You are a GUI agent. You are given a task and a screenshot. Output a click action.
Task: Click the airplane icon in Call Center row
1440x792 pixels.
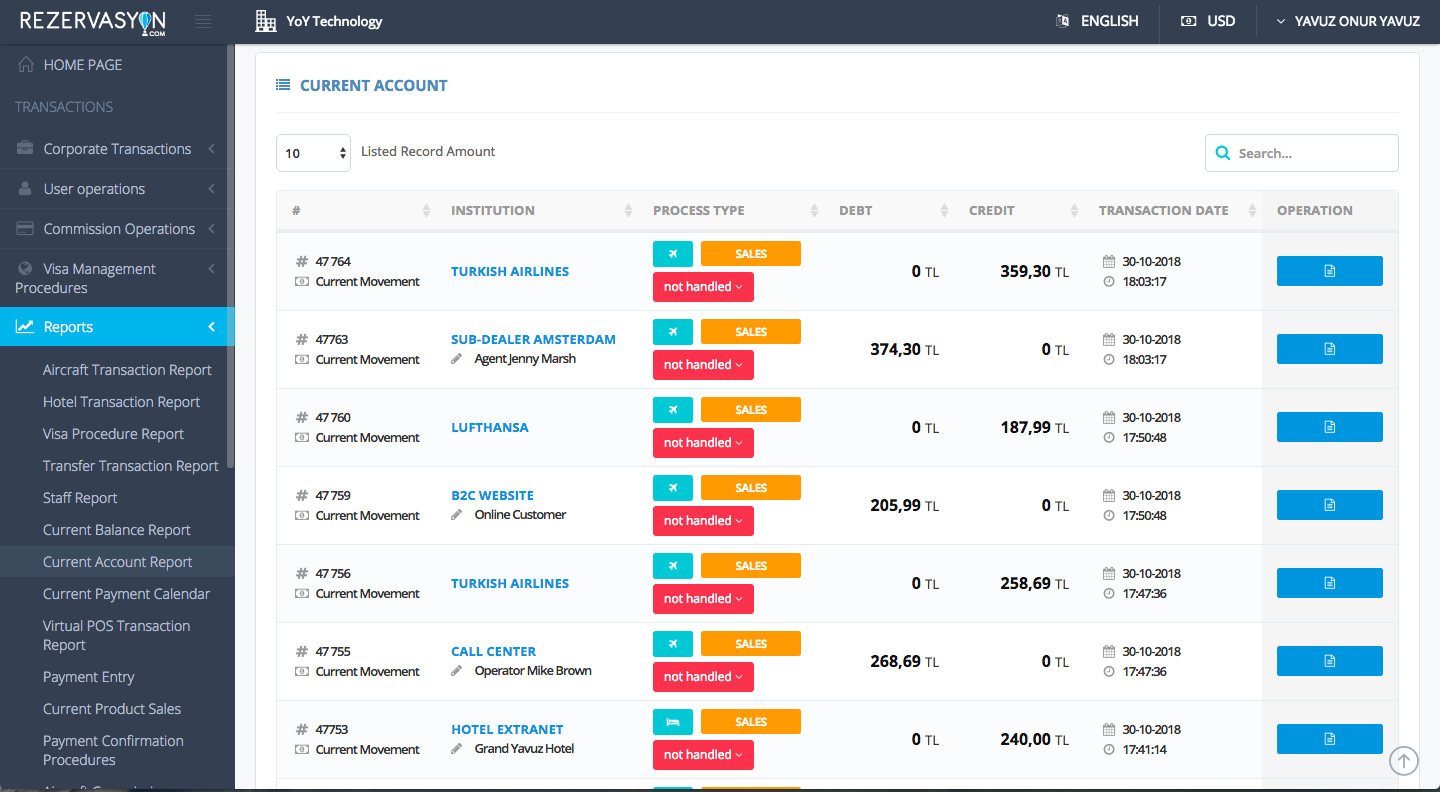click(x=673, y=644)
